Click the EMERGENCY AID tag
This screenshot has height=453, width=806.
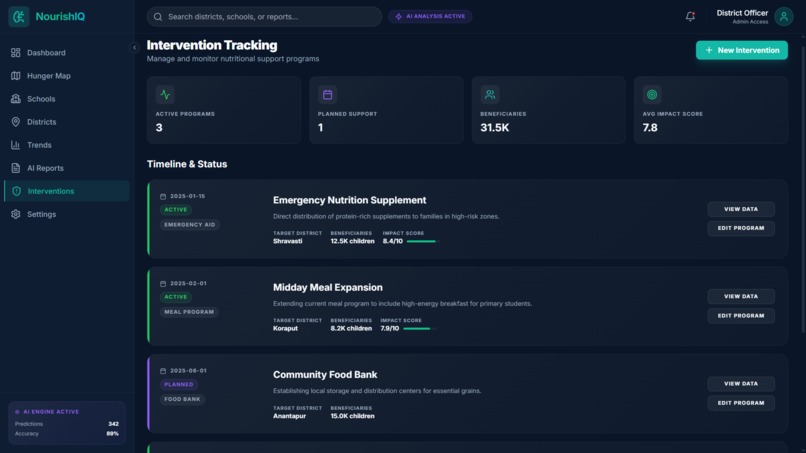(190, 225)
